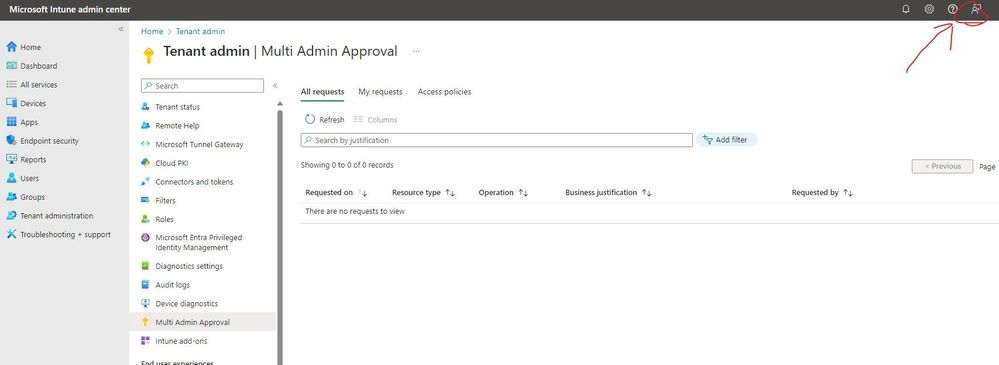999x365 pixels.
Task: Click the Privileged Identity Management icon
Action: [145, 238]
